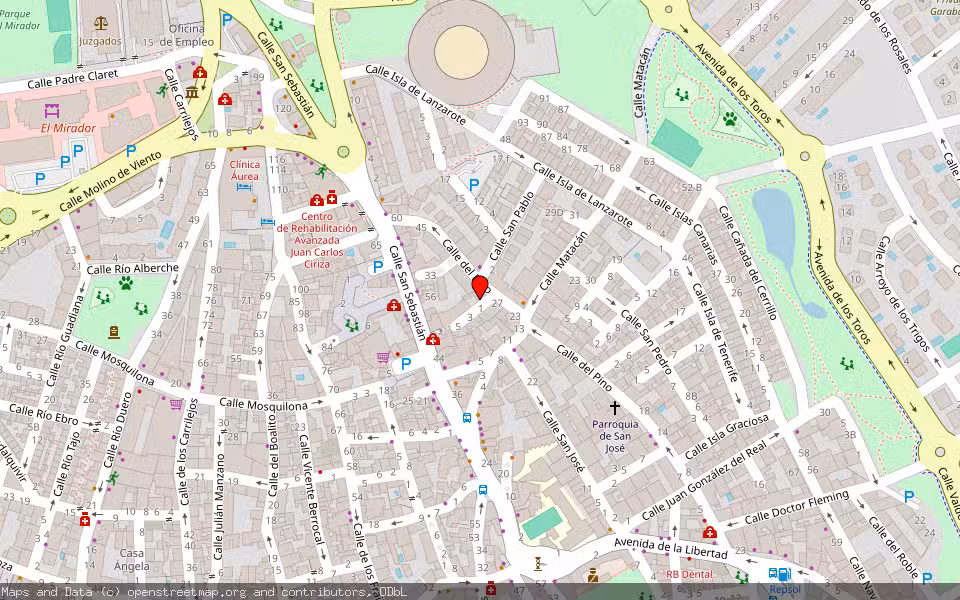Click the parking icon on Calle Isla de Lanzarote
The image size is (960, 600).
coord(474,185)
